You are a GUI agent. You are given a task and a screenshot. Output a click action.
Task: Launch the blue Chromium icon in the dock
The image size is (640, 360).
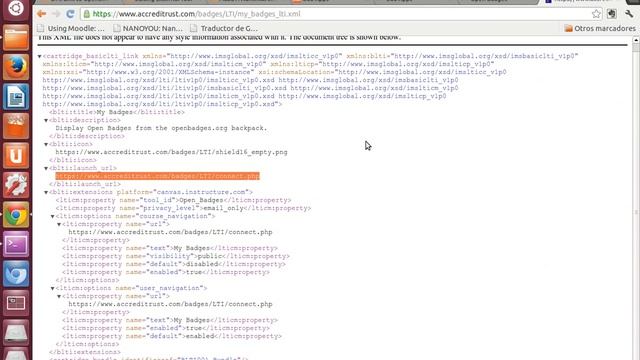coord(16,273)
